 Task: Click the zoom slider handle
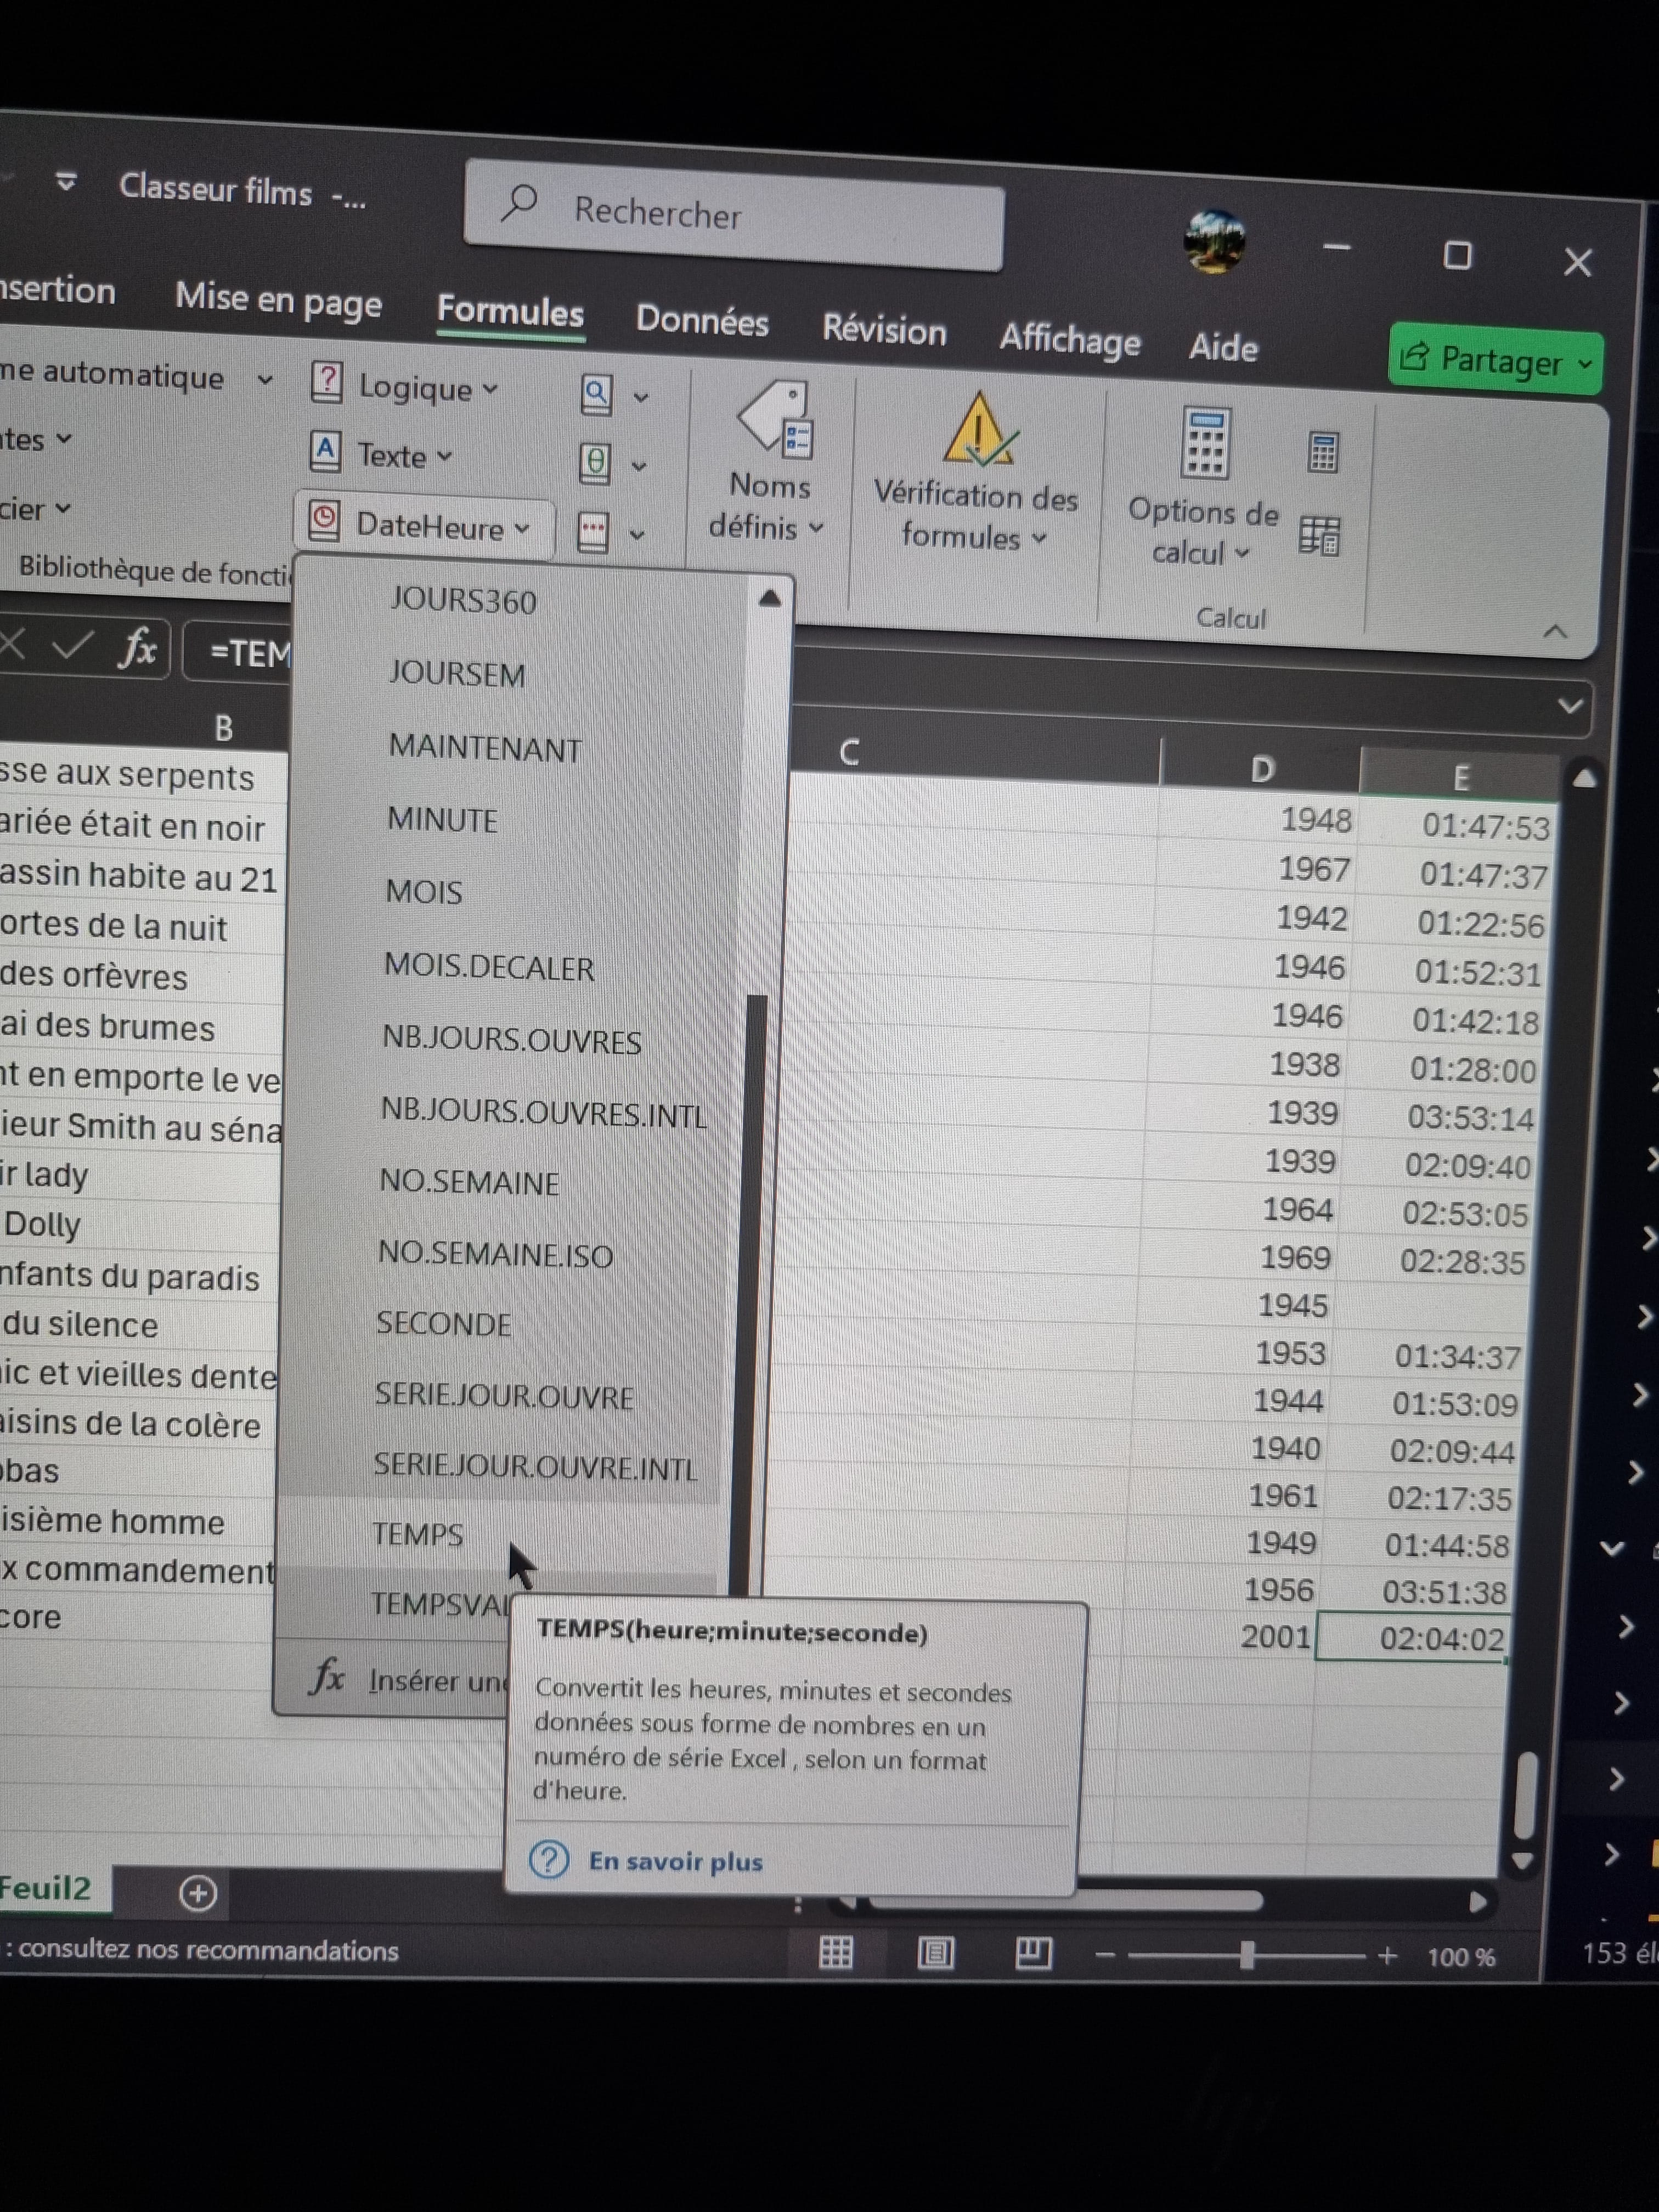pos(1247,1954)
